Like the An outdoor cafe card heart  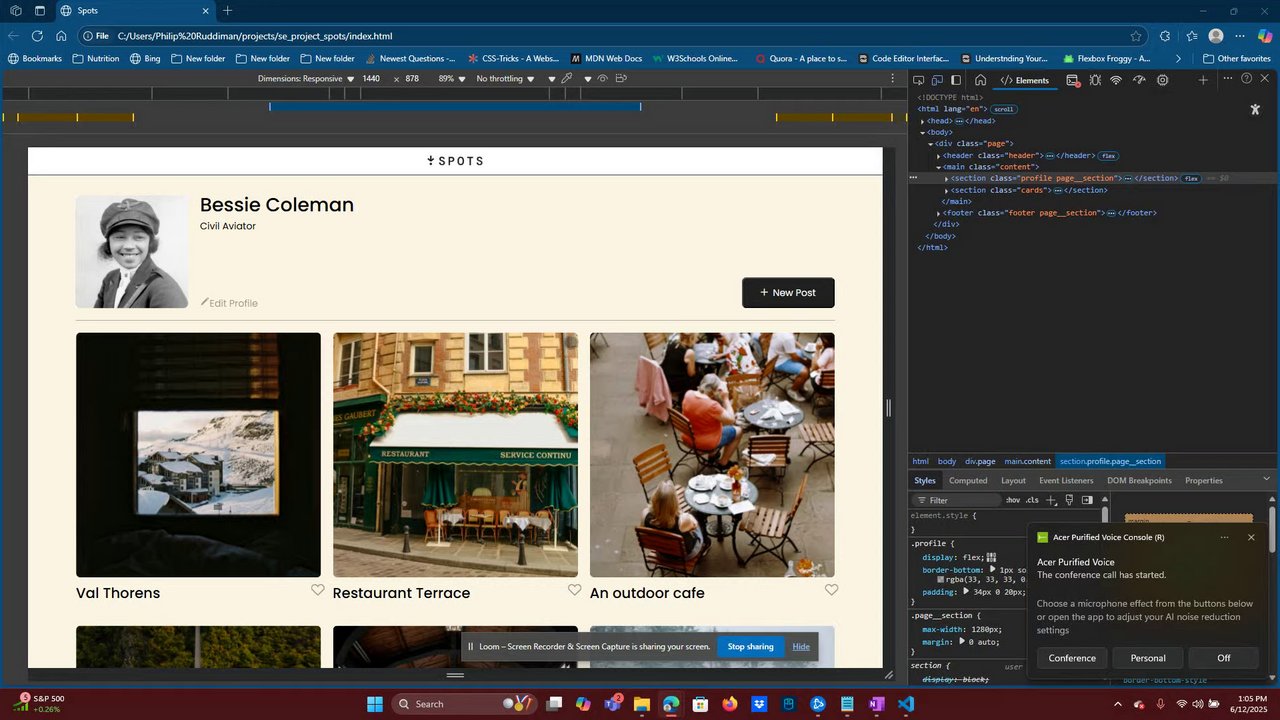click(831, 590)
